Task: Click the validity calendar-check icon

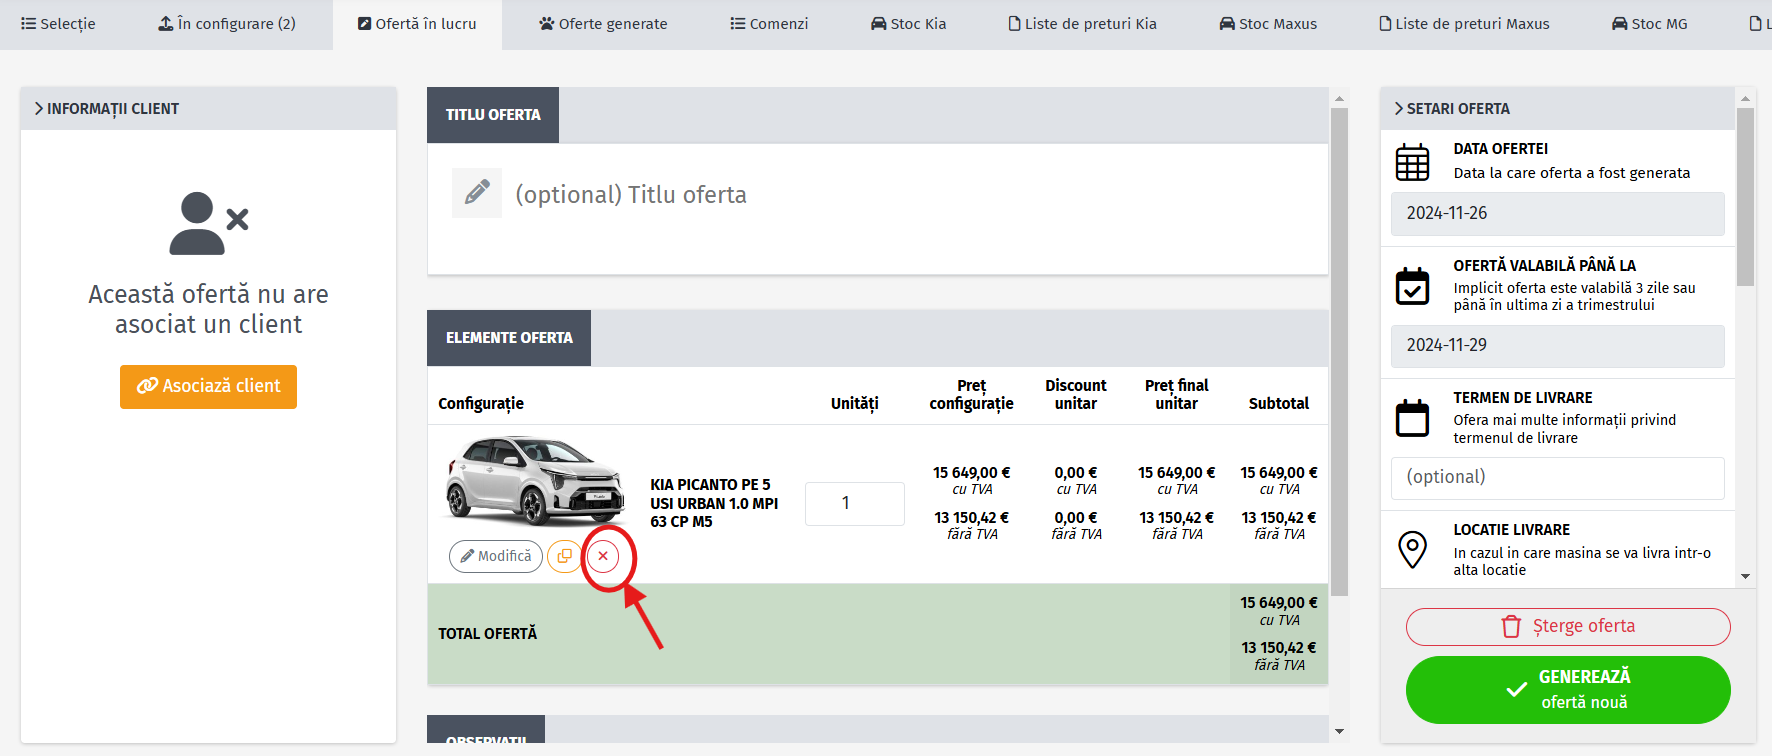Action: [1412, 286]
